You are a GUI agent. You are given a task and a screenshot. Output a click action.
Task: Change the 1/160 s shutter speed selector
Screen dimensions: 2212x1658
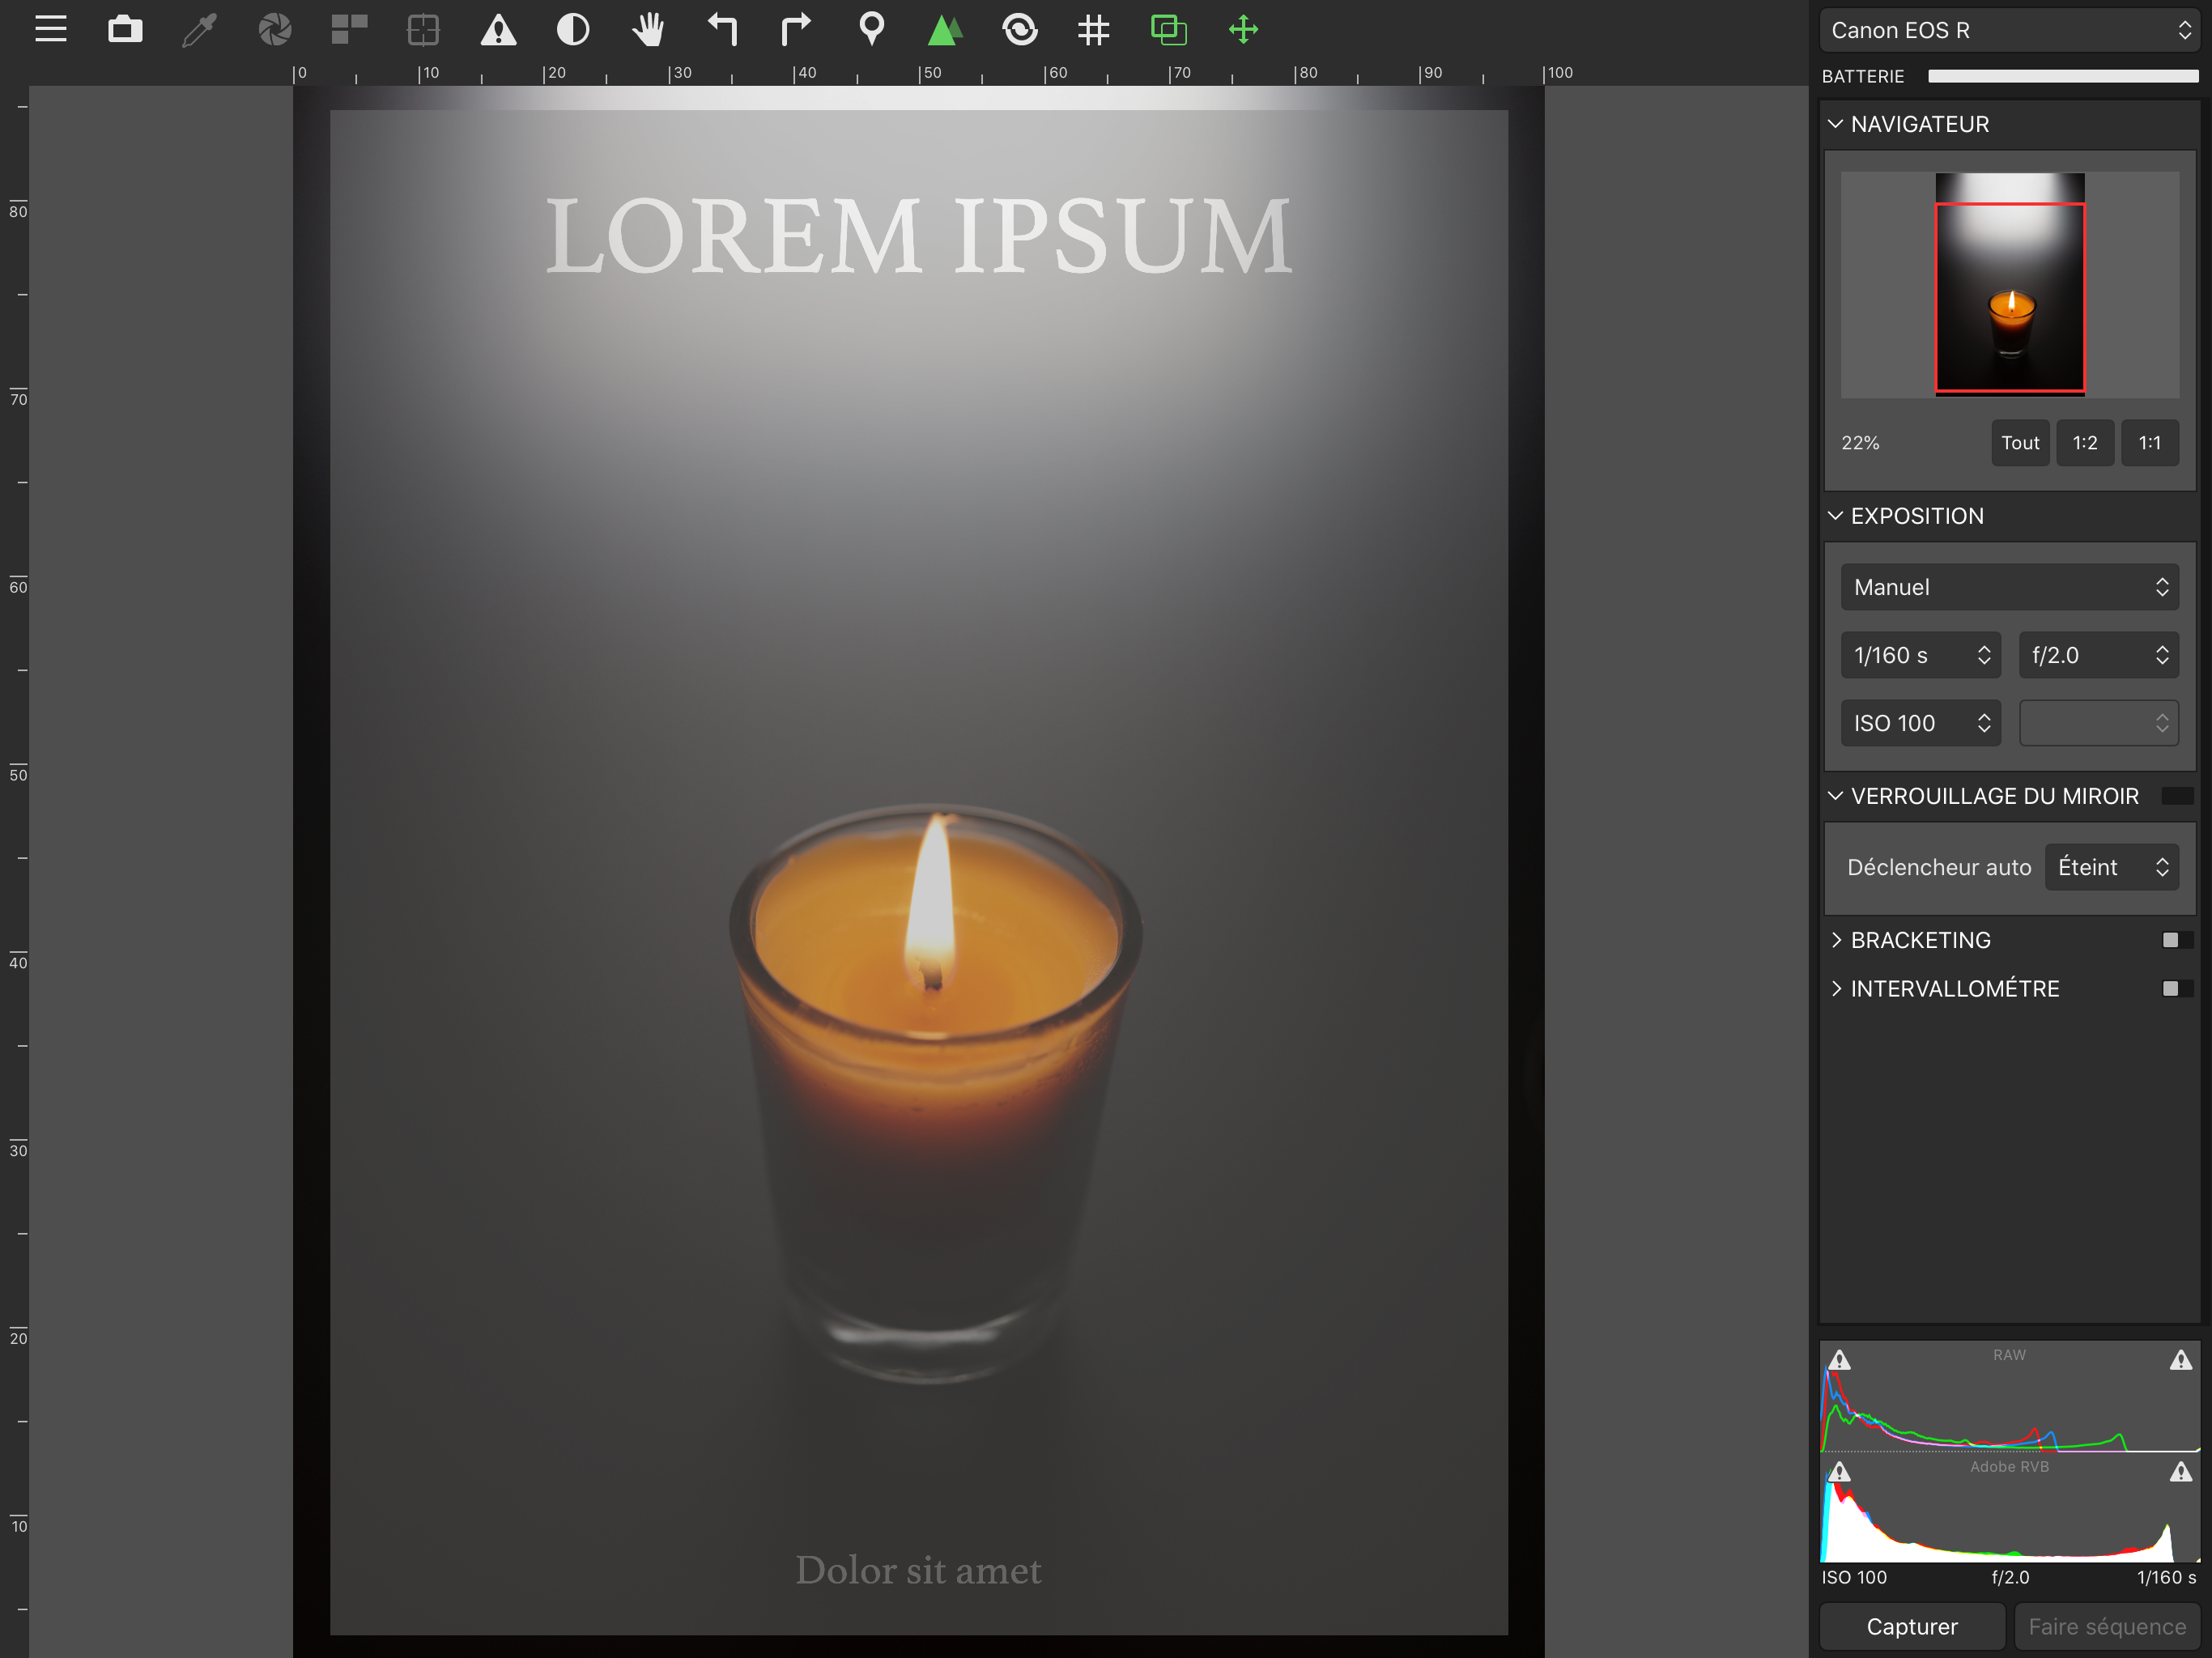click(x=1920, y=655)
